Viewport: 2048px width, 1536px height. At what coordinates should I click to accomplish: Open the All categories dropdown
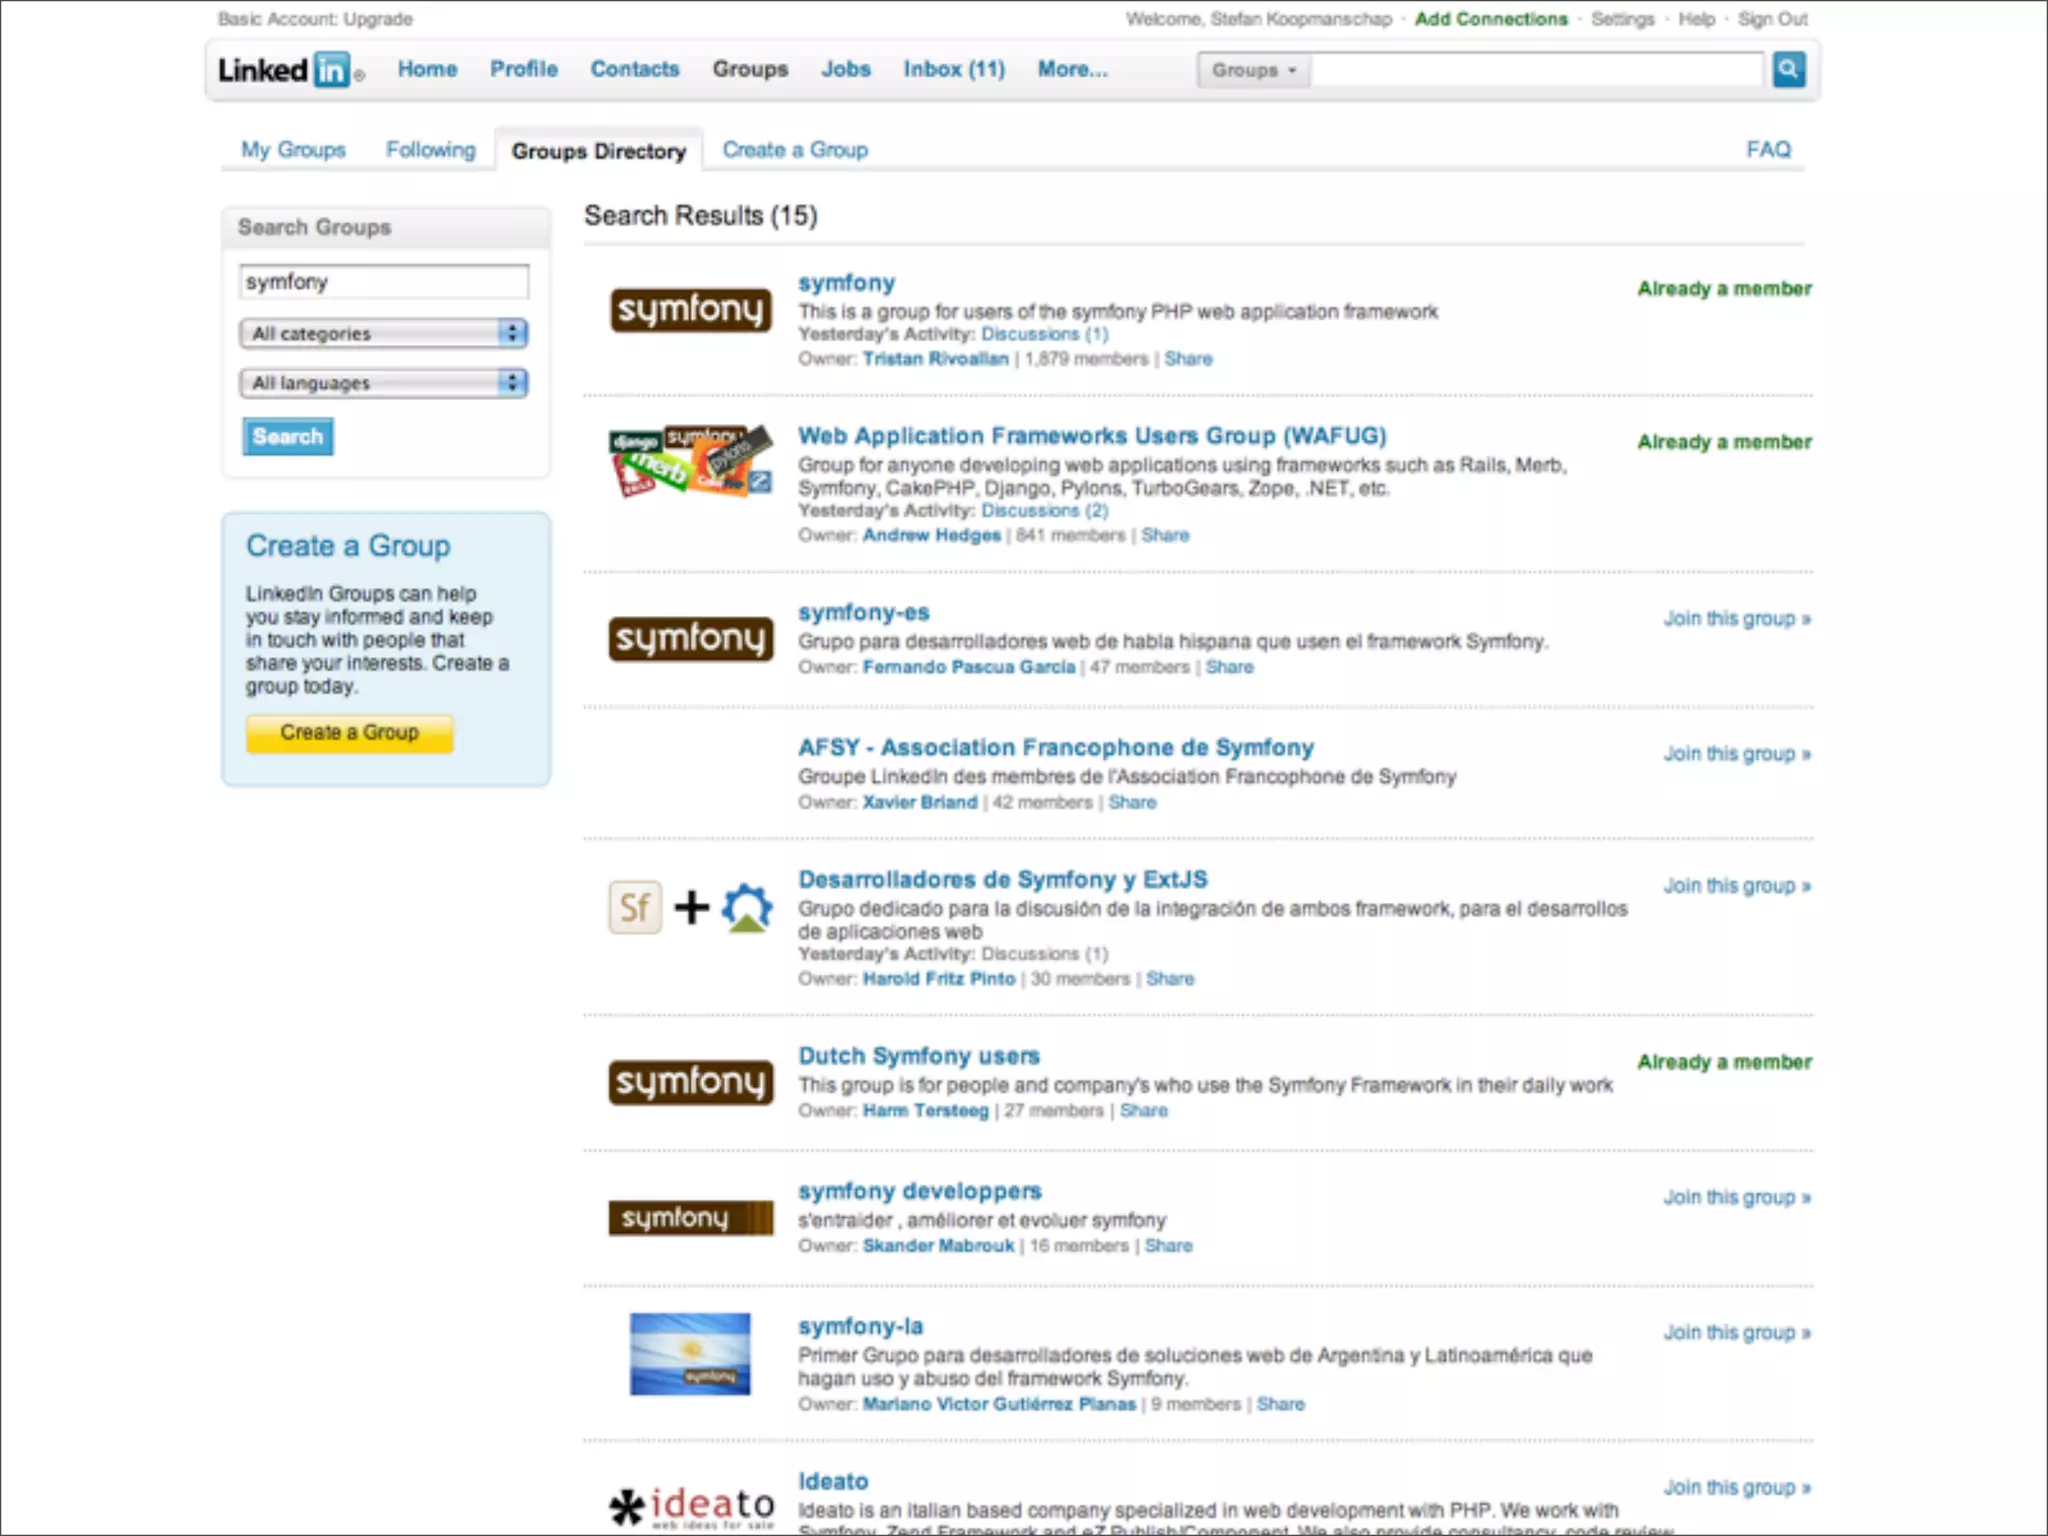[384, 333]
